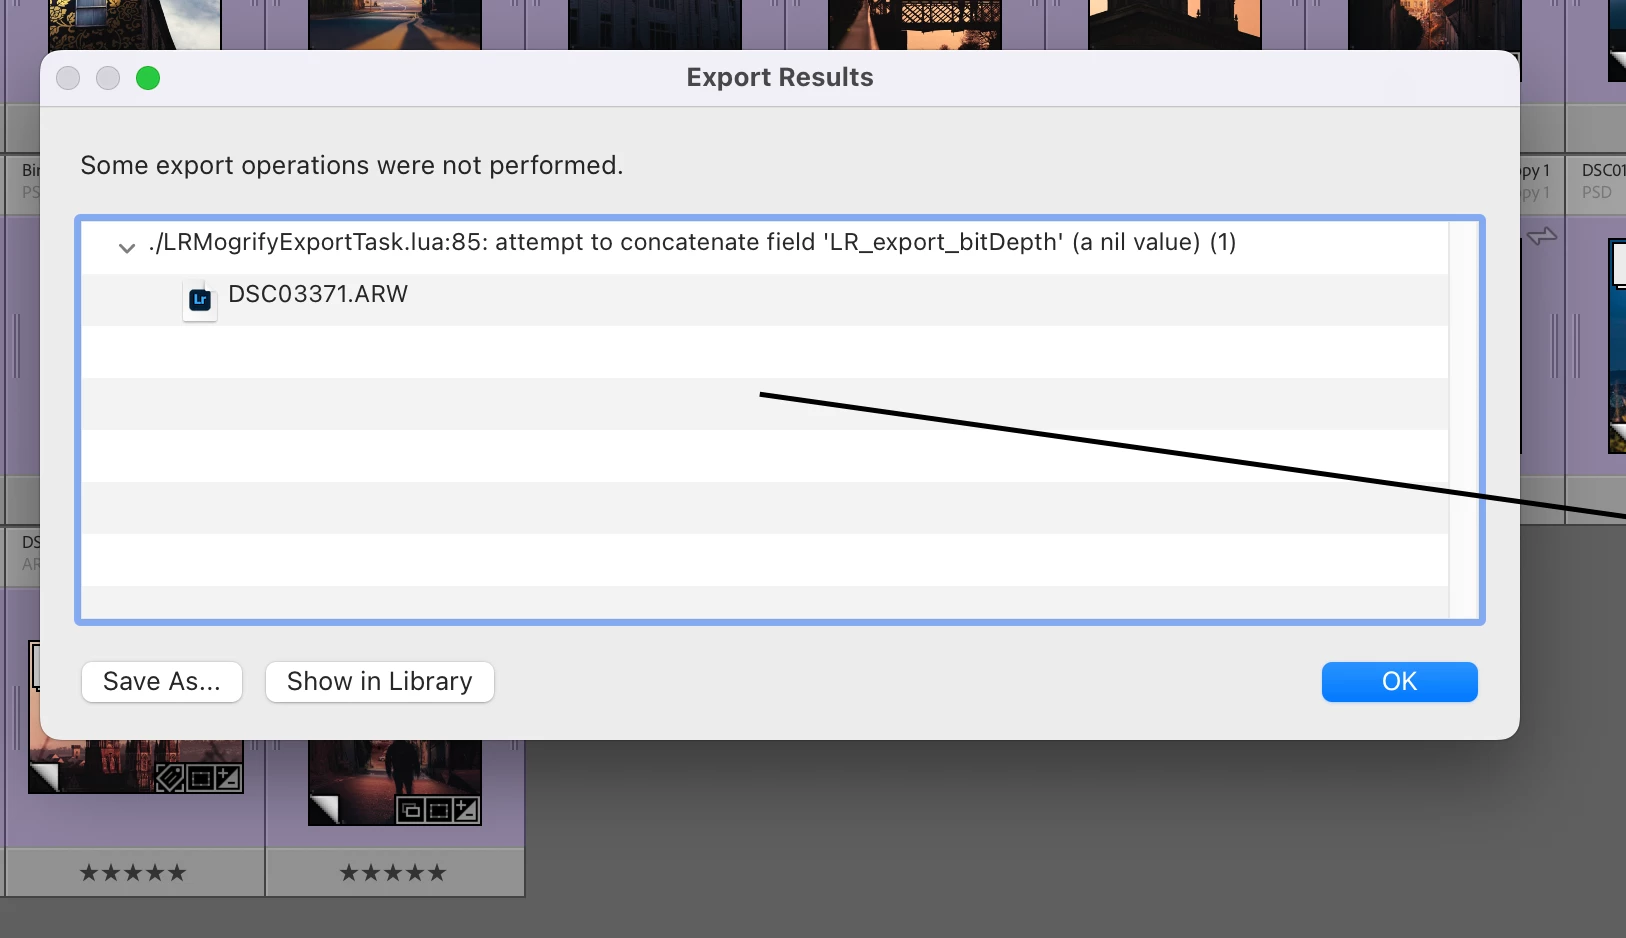Click five-star rating under cathedral thumbnail

pos(133,873)
